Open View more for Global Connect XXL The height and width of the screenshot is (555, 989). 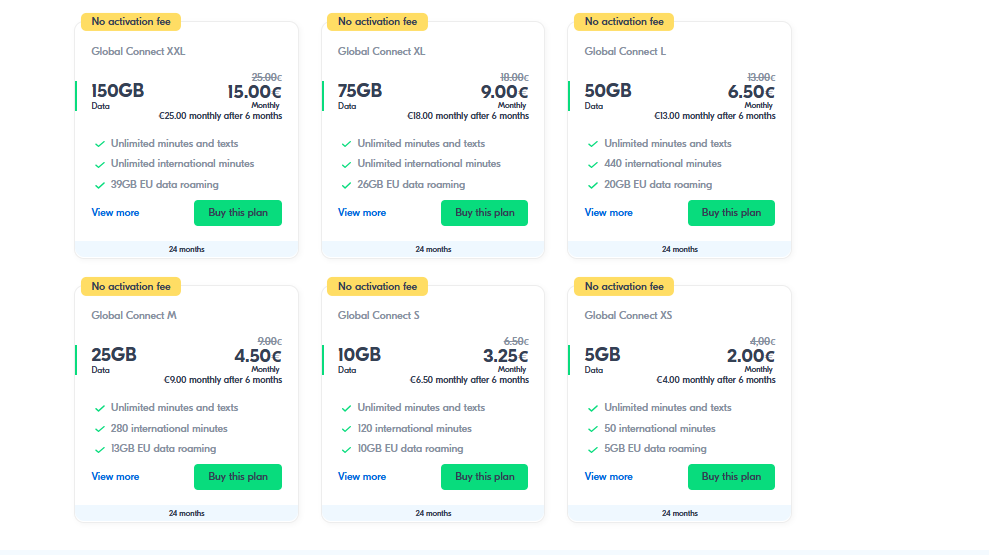click(115, 213)
